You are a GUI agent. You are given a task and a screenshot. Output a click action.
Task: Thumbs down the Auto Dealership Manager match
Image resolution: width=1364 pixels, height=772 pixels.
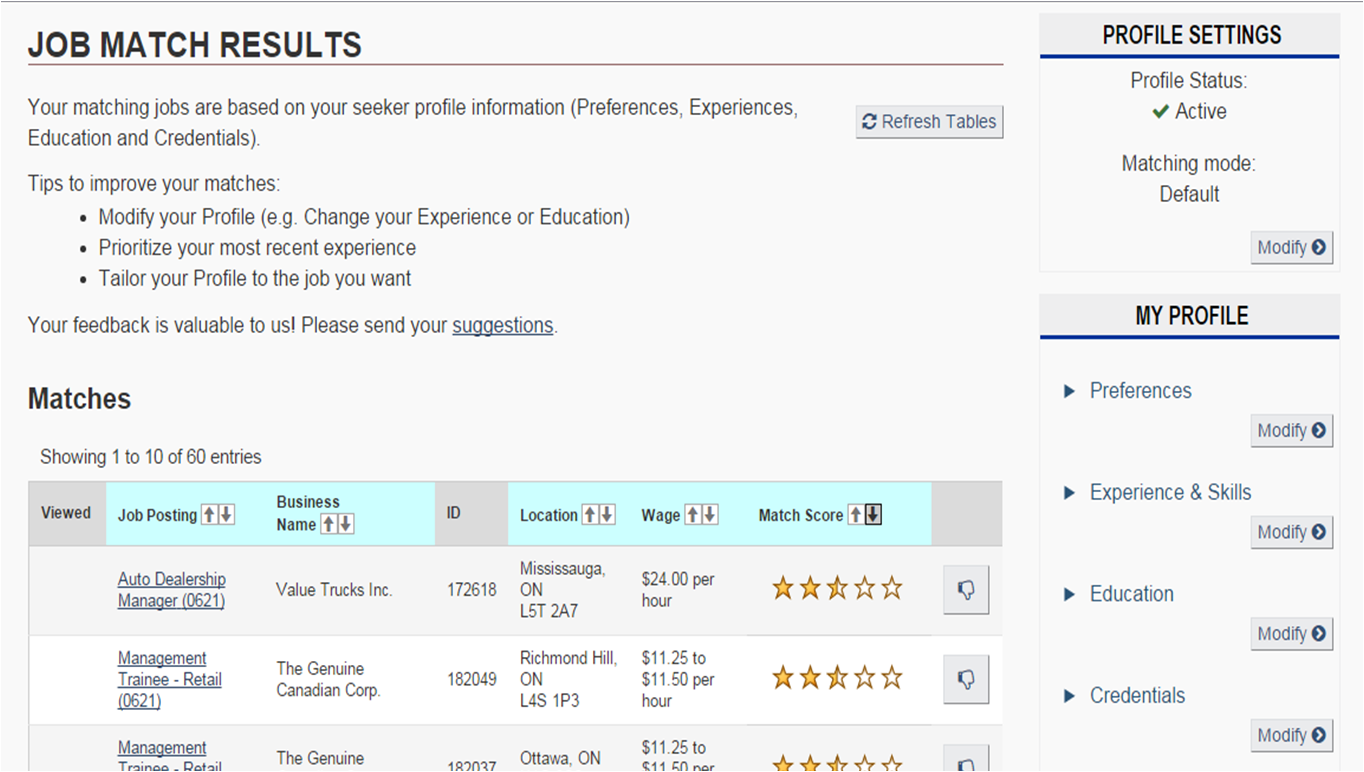(x=966, y=590)
